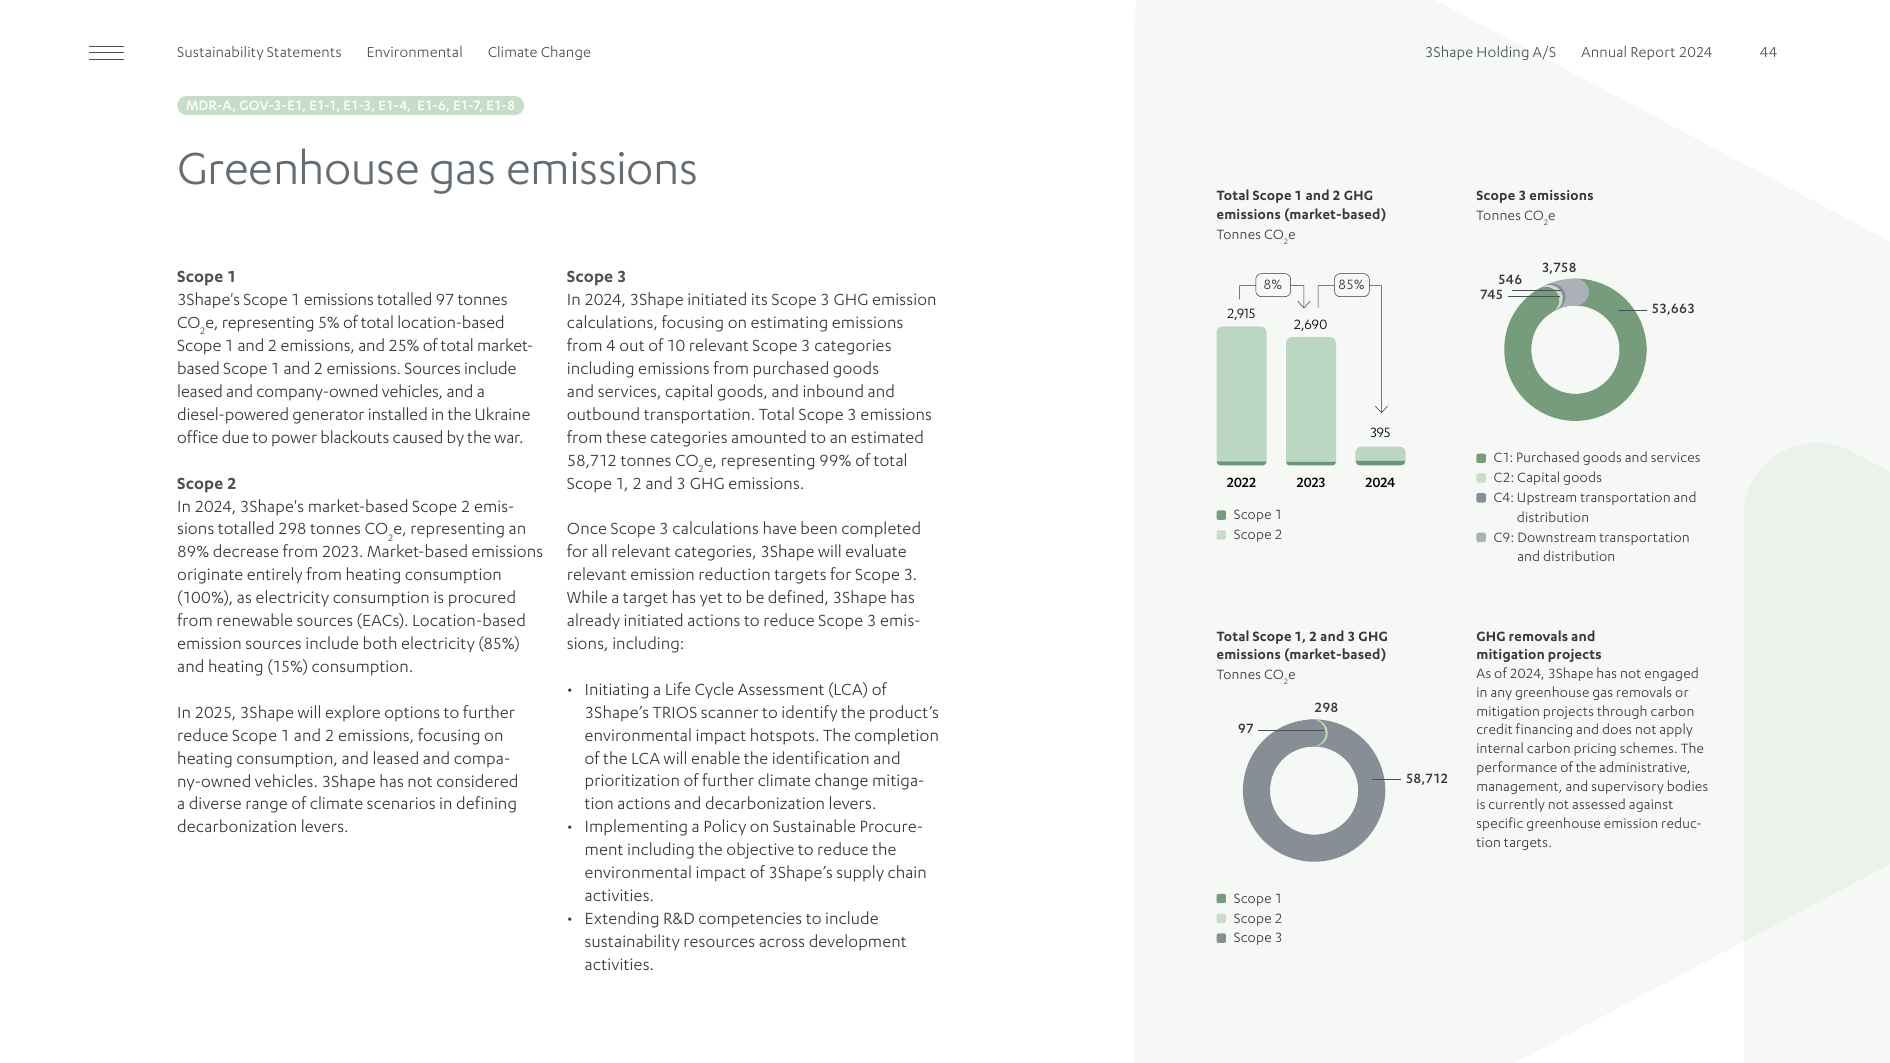1890x1063 pixels.
Task: Select the Climate Change breadcrumb
Action: [539, 52]
